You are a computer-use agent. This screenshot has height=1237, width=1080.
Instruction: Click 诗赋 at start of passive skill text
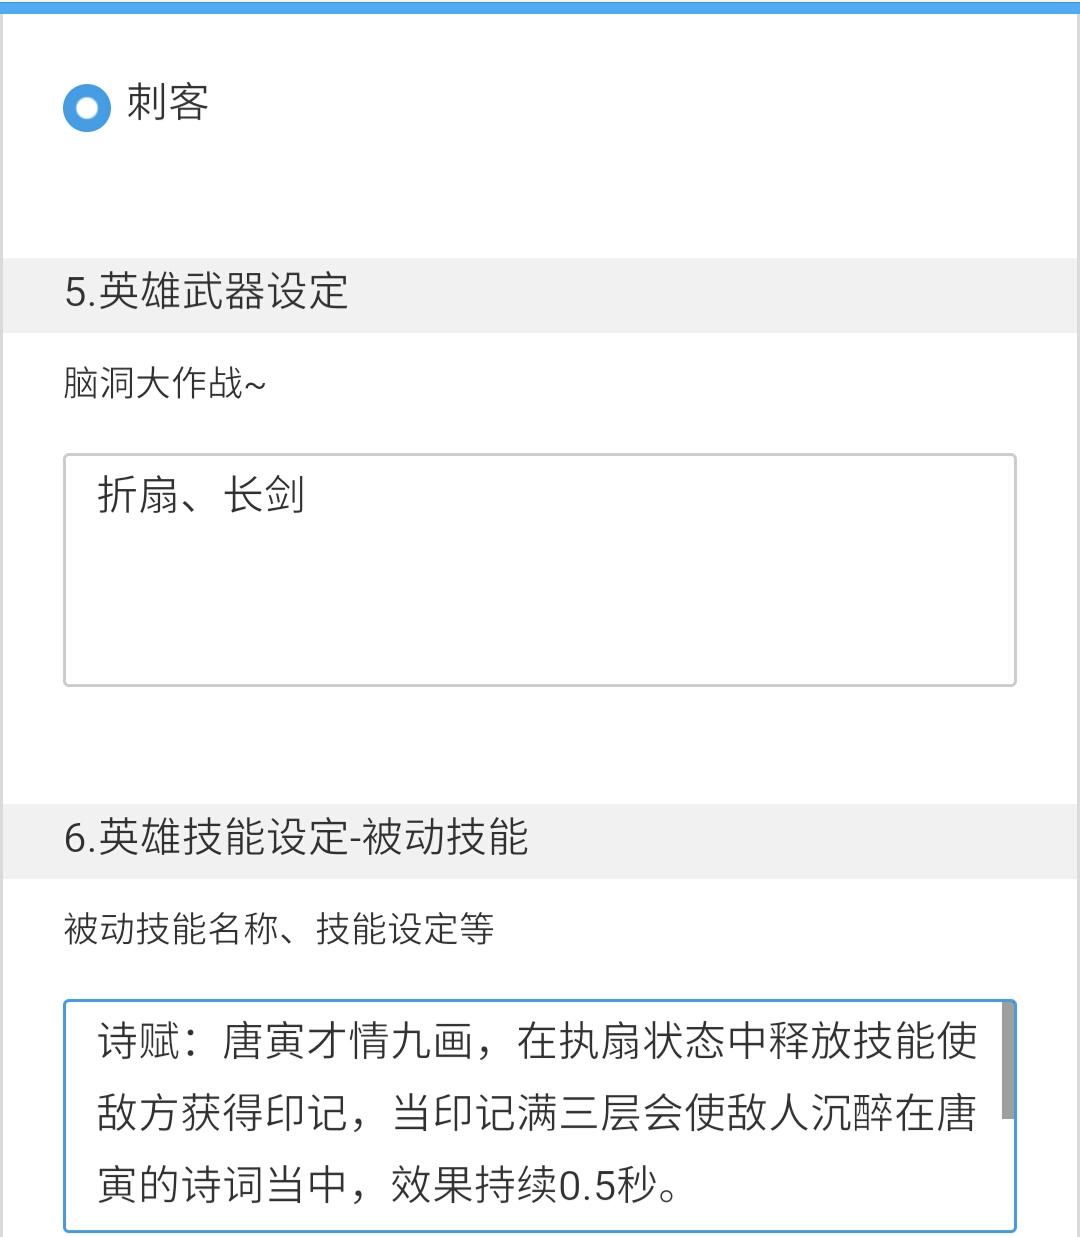[x=138, y=1042]
